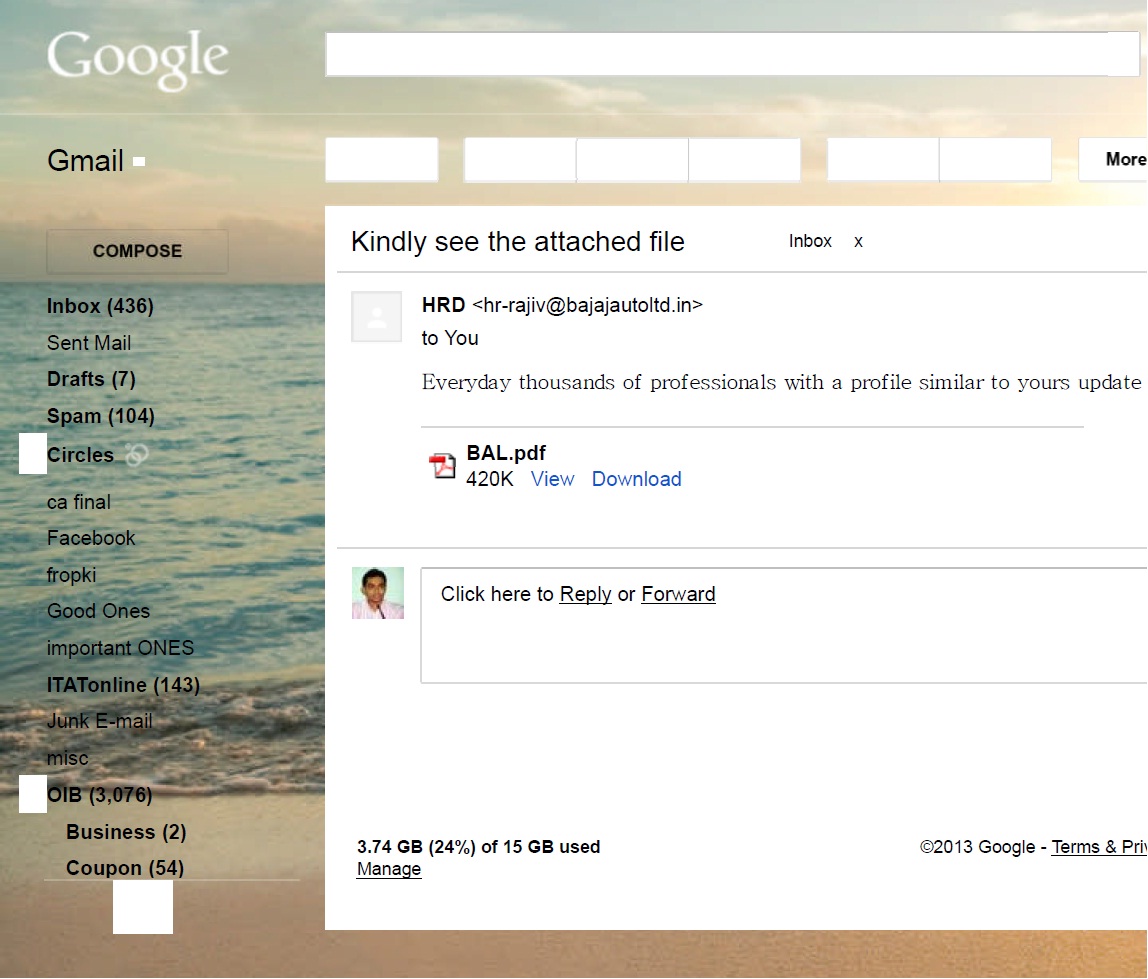
Task: Open ITATonline (143) label
Action: pyautogui.click(x=123, y=685)
